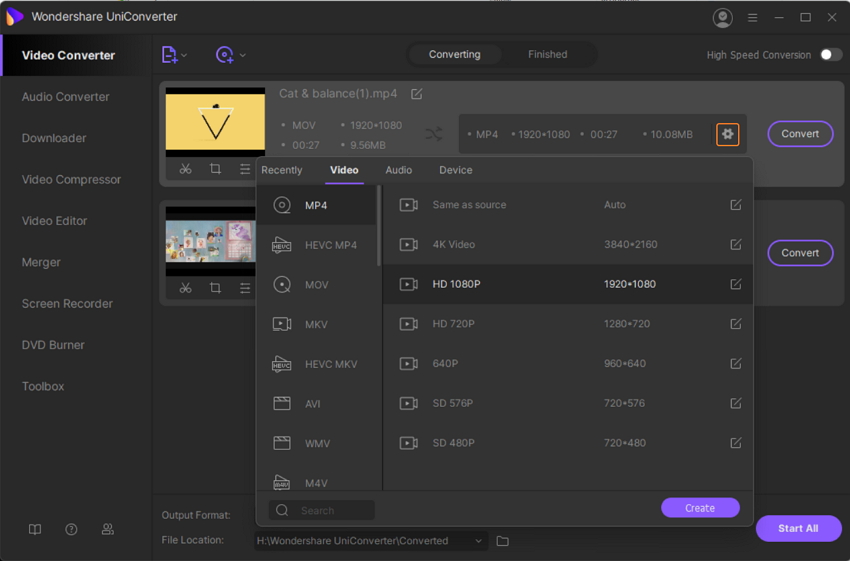The height and width of the screenshot is (561, 850).
Task: Select HD 720P resolution preset
Action: pyautogui.click(x=568, y=324)
